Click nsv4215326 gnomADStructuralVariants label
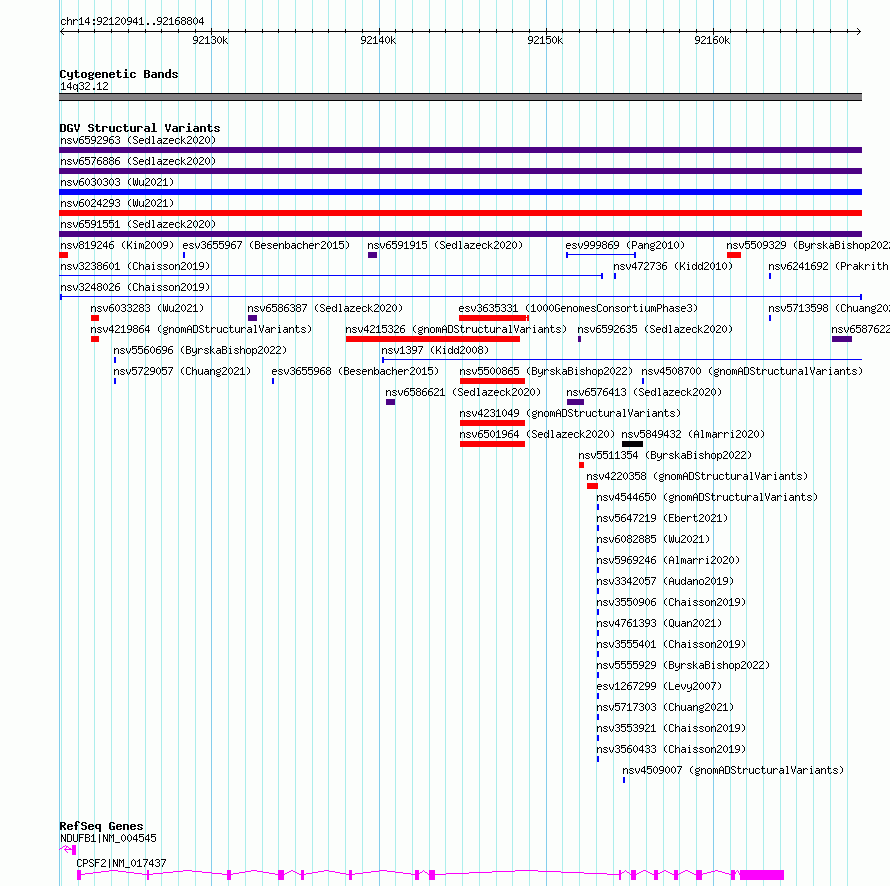Screen dimensions: 890x886 pyautogui.click(x=456, y=329)
